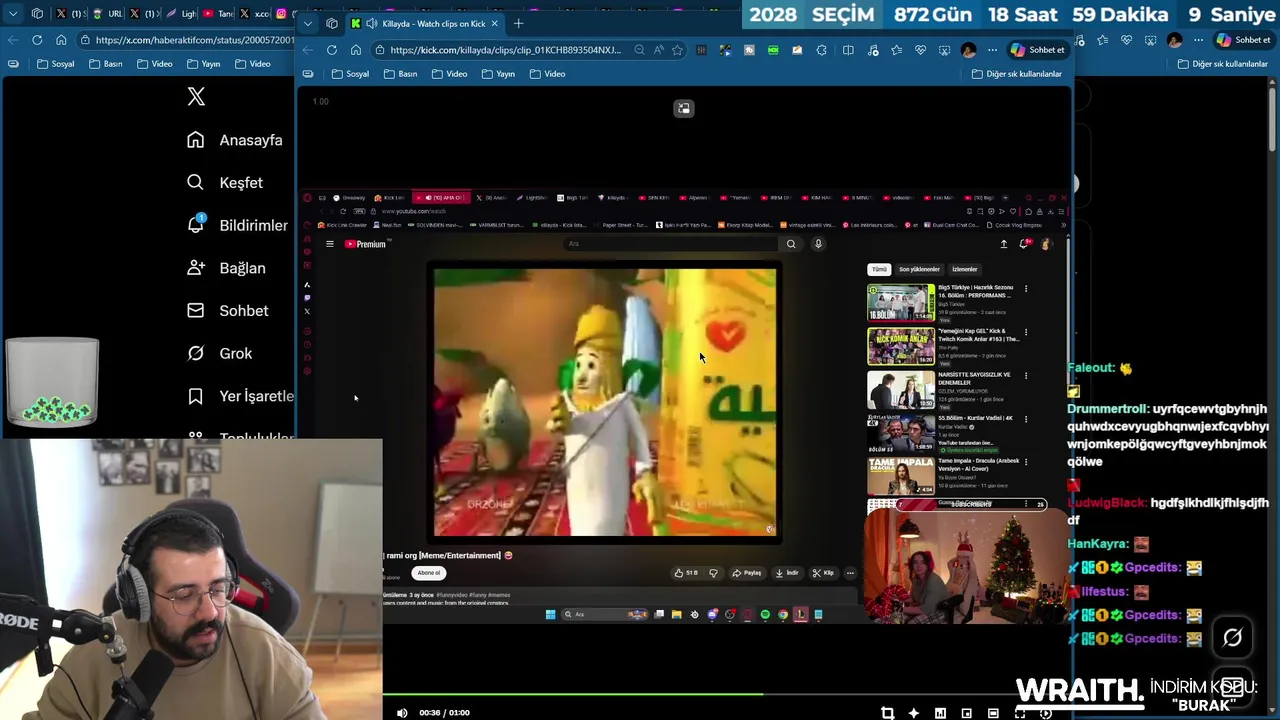Open Sohbet messages in X sidebar

(228, 311)
